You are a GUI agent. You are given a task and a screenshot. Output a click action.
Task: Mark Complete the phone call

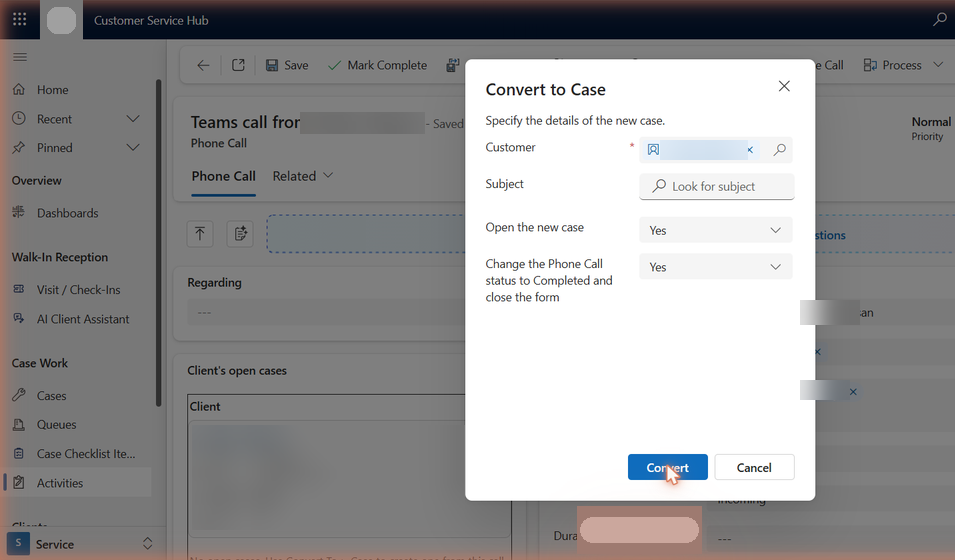tap(378, 65)
